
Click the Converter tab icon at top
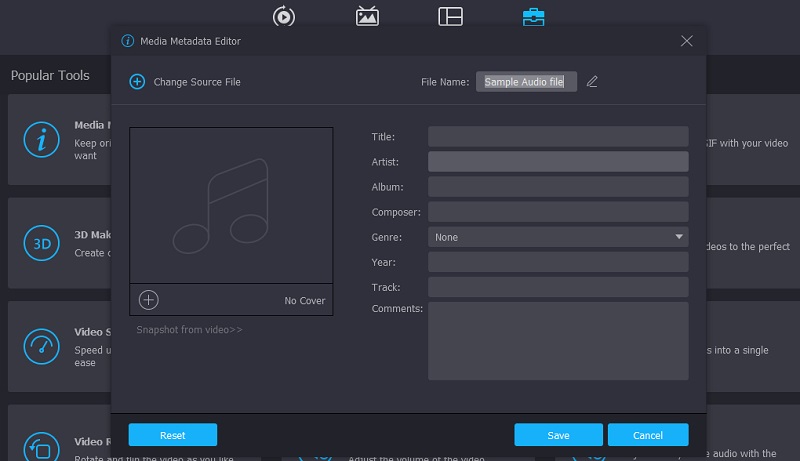285,16
